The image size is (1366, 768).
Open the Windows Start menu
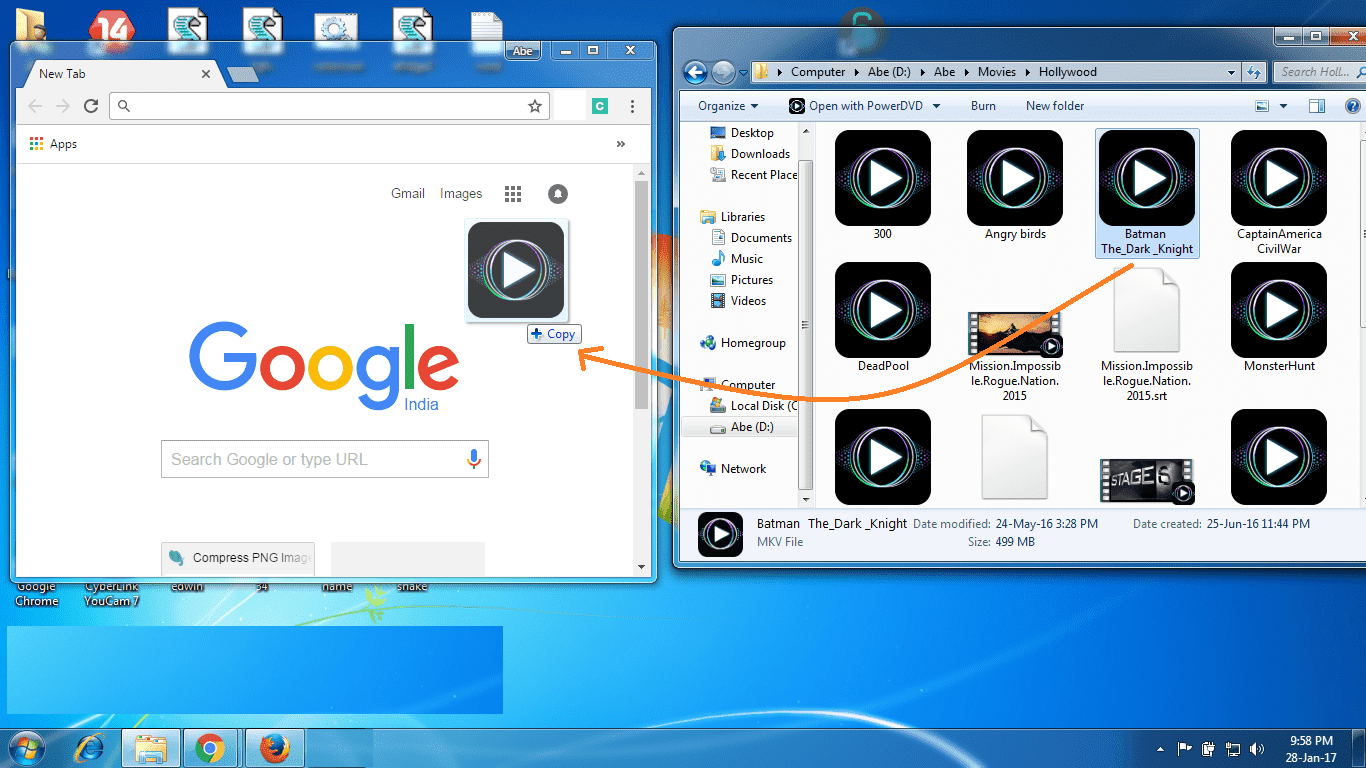(27, 748)
